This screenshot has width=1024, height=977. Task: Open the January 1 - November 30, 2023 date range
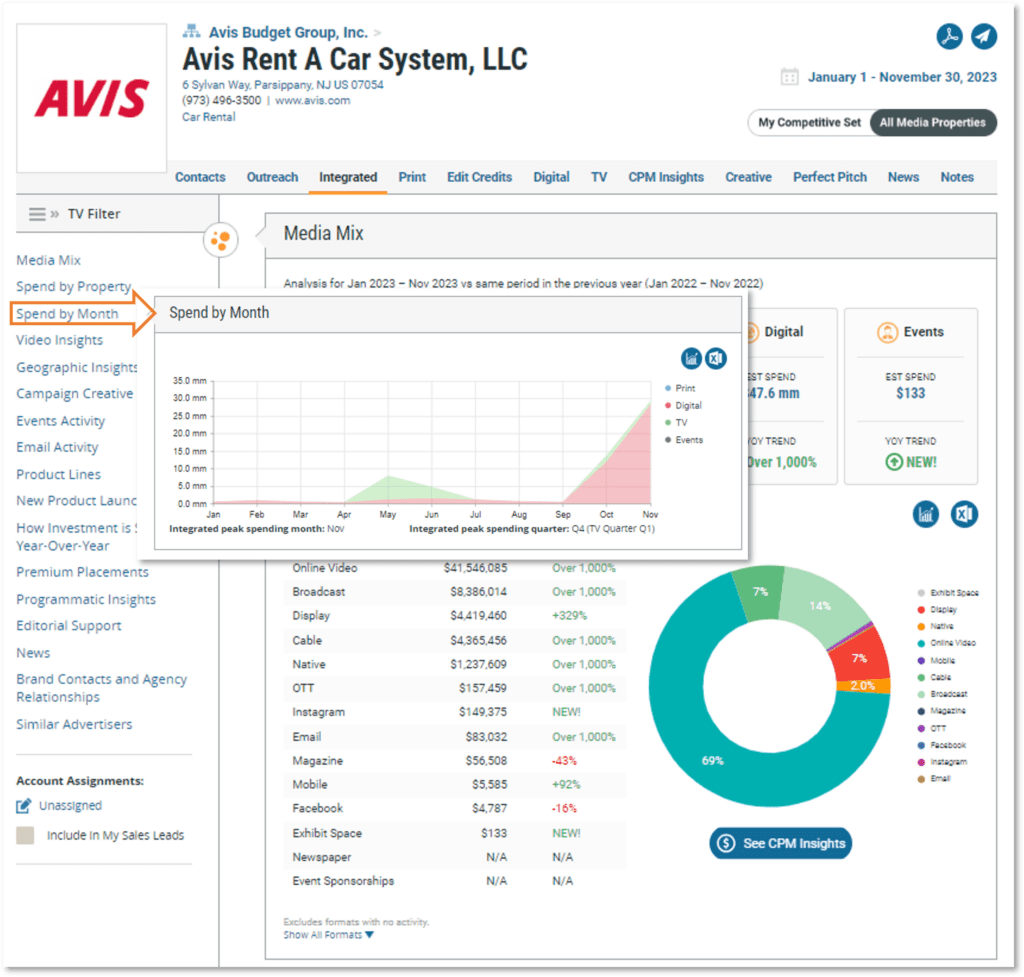(x=902, y=77)
